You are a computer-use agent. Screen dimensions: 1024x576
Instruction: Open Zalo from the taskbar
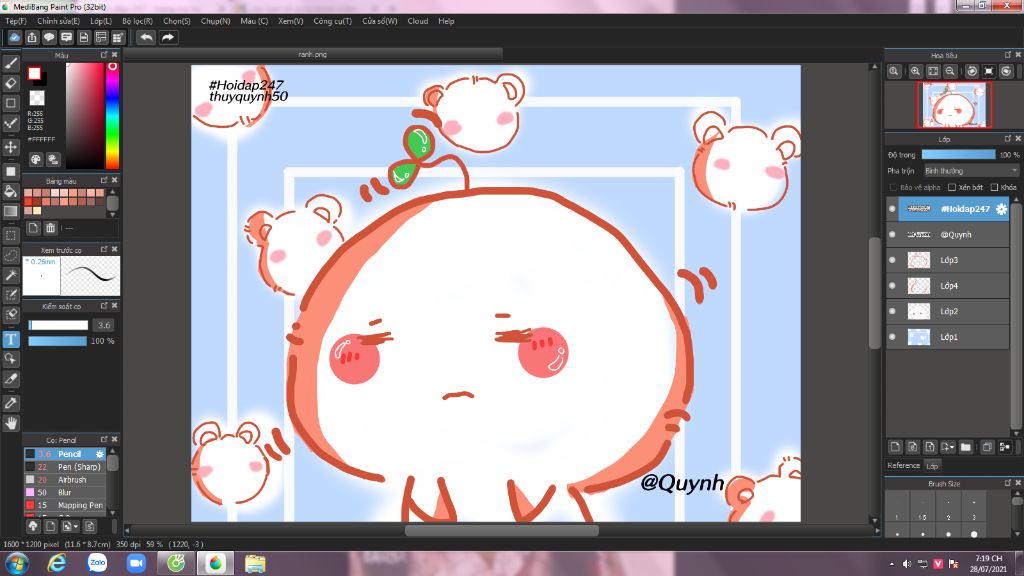click(x=97, y=563)
